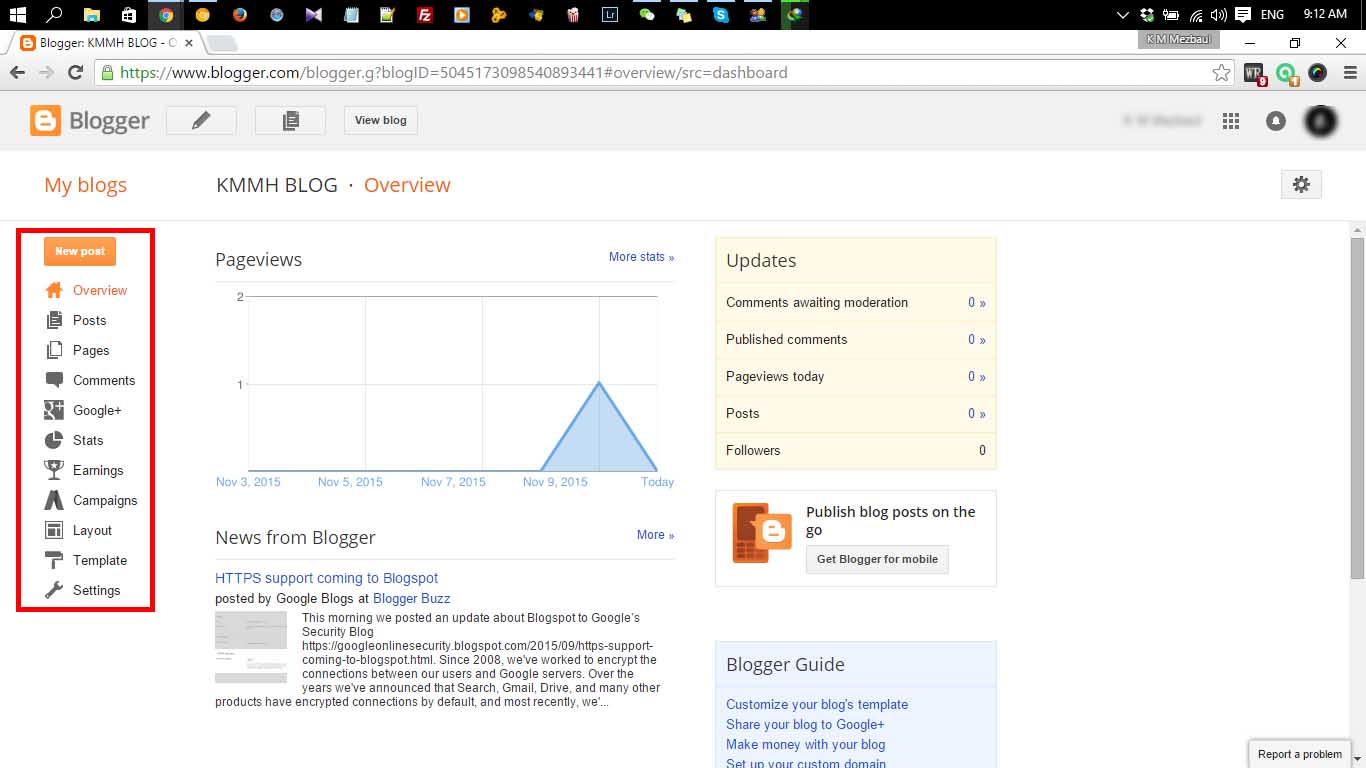Go to the Layout section
This screenshot has width=1366, height=768.
coord(92,530)
